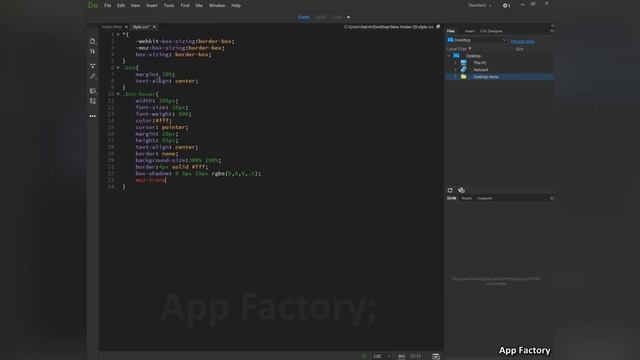Switch to the index.html document tab
640x360 pixels.
tap(112, 27)
